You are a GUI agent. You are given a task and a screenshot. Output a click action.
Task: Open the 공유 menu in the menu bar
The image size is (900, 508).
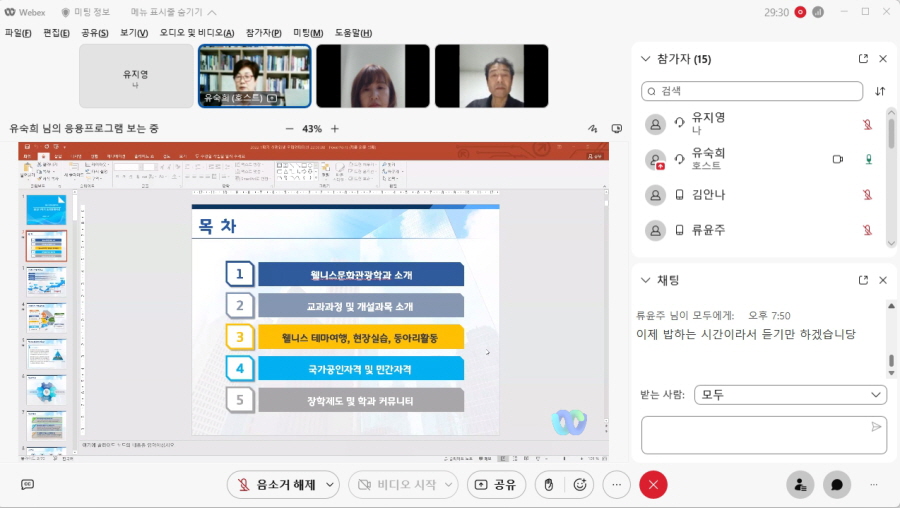pos(95,33)
